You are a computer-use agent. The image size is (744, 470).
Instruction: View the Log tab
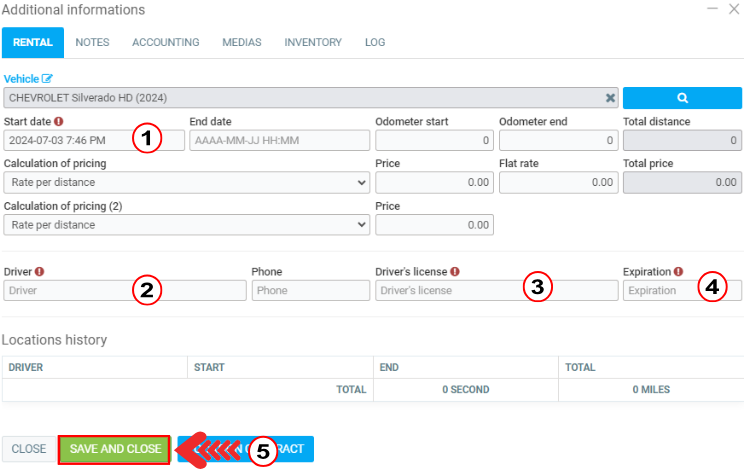coord(375,43)
